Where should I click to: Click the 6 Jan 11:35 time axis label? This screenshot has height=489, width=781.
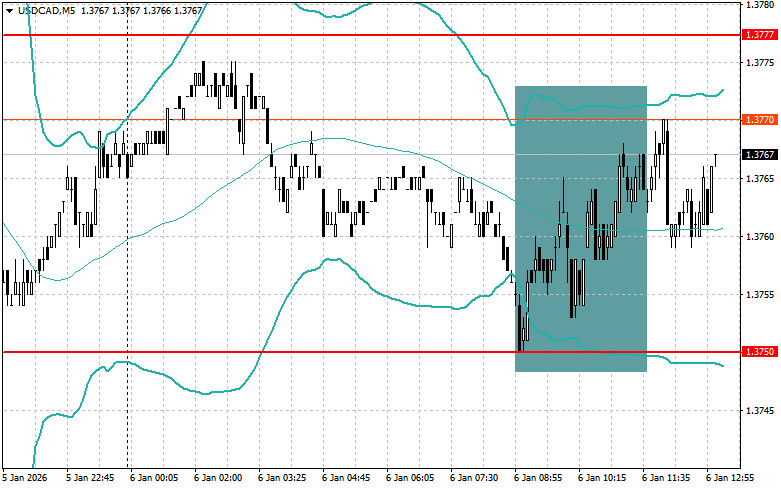(666, 478)
